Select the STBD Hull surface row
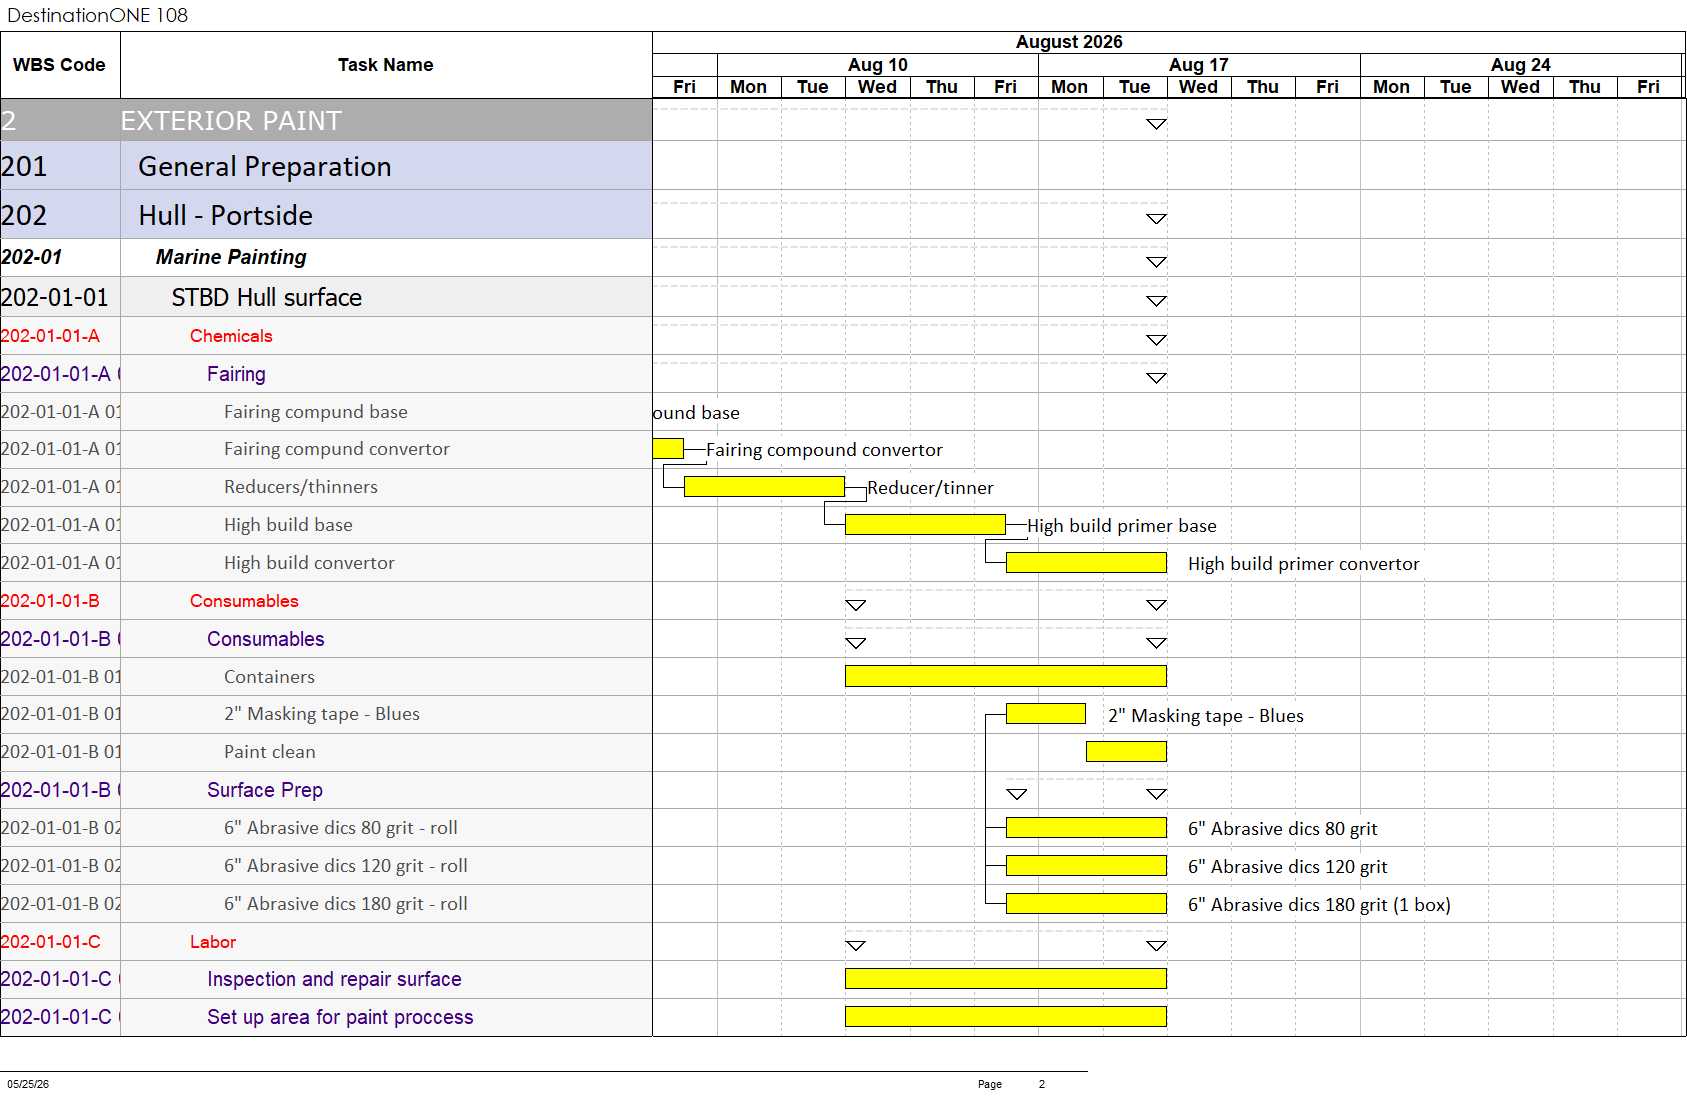1687x1097 pixels. pyautogui.click(x=326, y=297)
